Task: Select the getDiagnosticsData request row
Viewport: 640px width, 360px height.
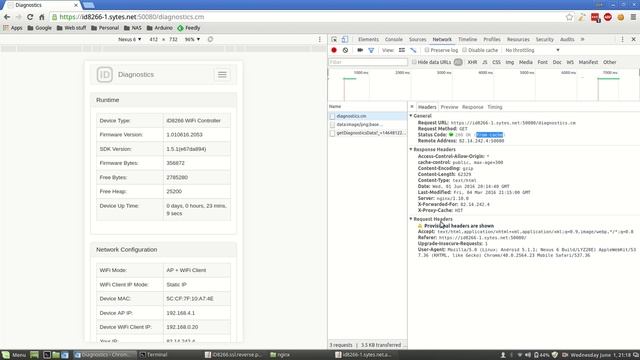Action: tap(367, 133)
